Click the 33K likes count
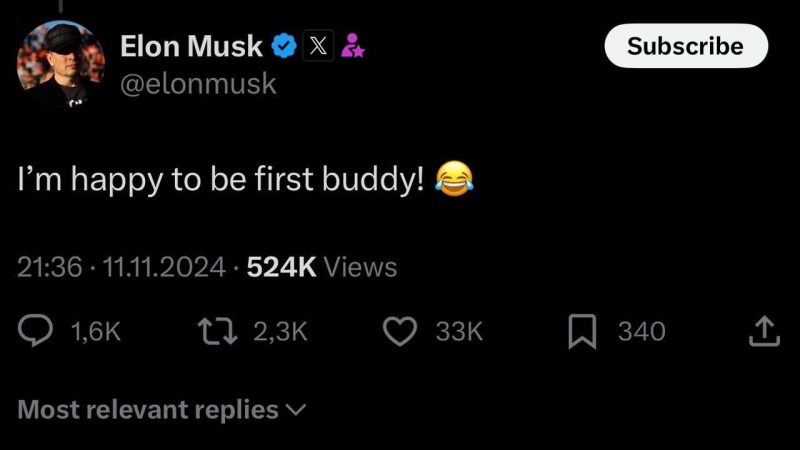The image size is (800, 450). point(460,331)
